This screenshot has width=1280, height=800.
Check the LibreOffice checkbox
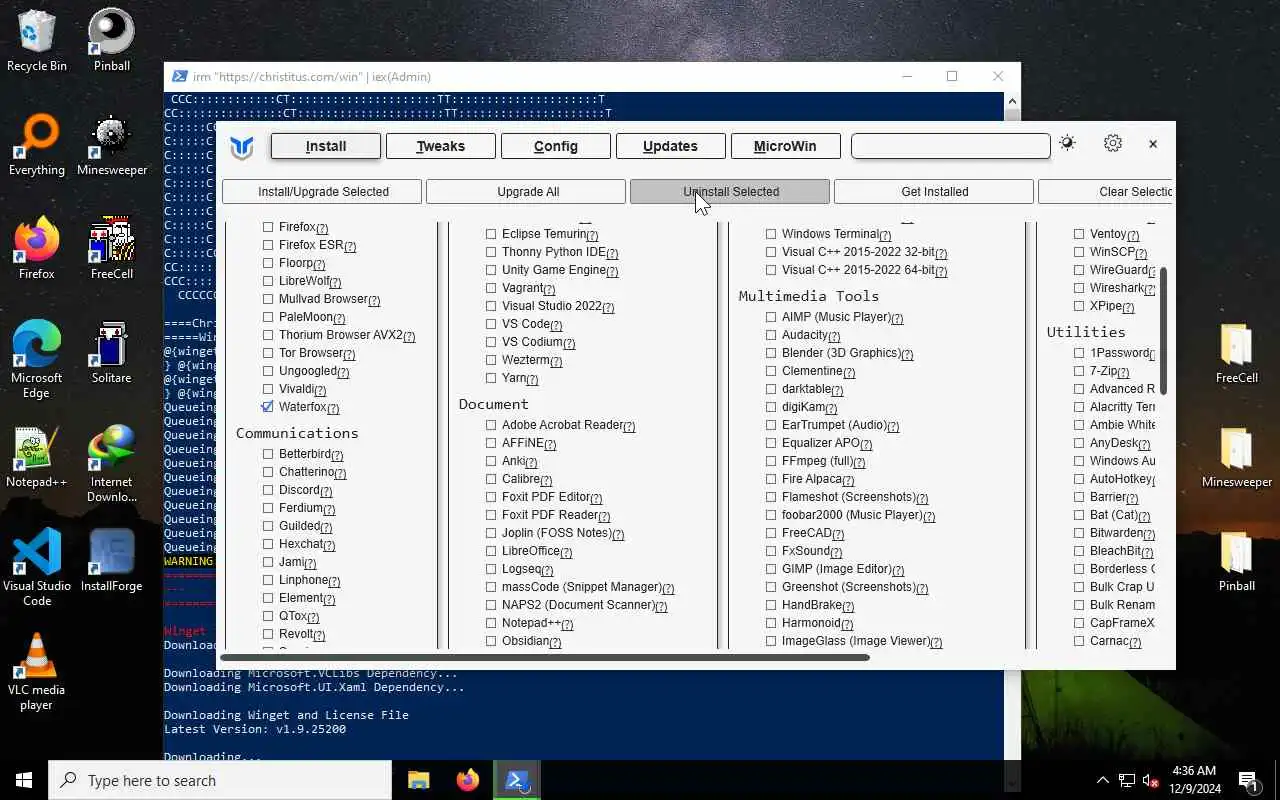(491, 551)
